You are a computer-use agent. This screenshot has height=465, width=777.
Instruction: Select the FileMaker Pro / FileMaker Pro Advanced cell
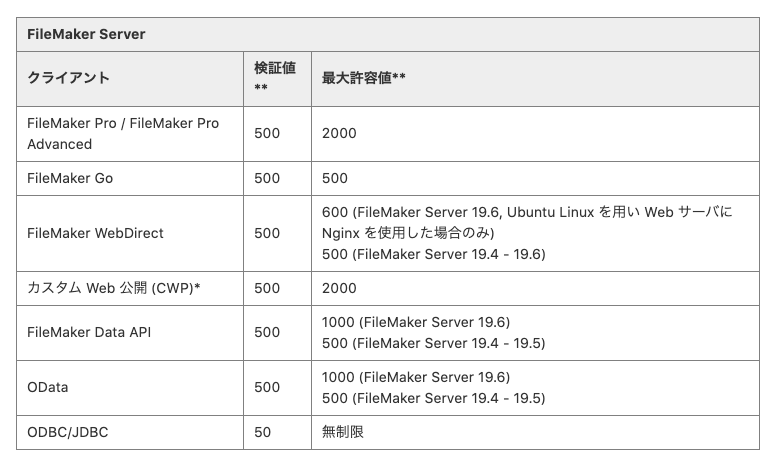(123, 133)
